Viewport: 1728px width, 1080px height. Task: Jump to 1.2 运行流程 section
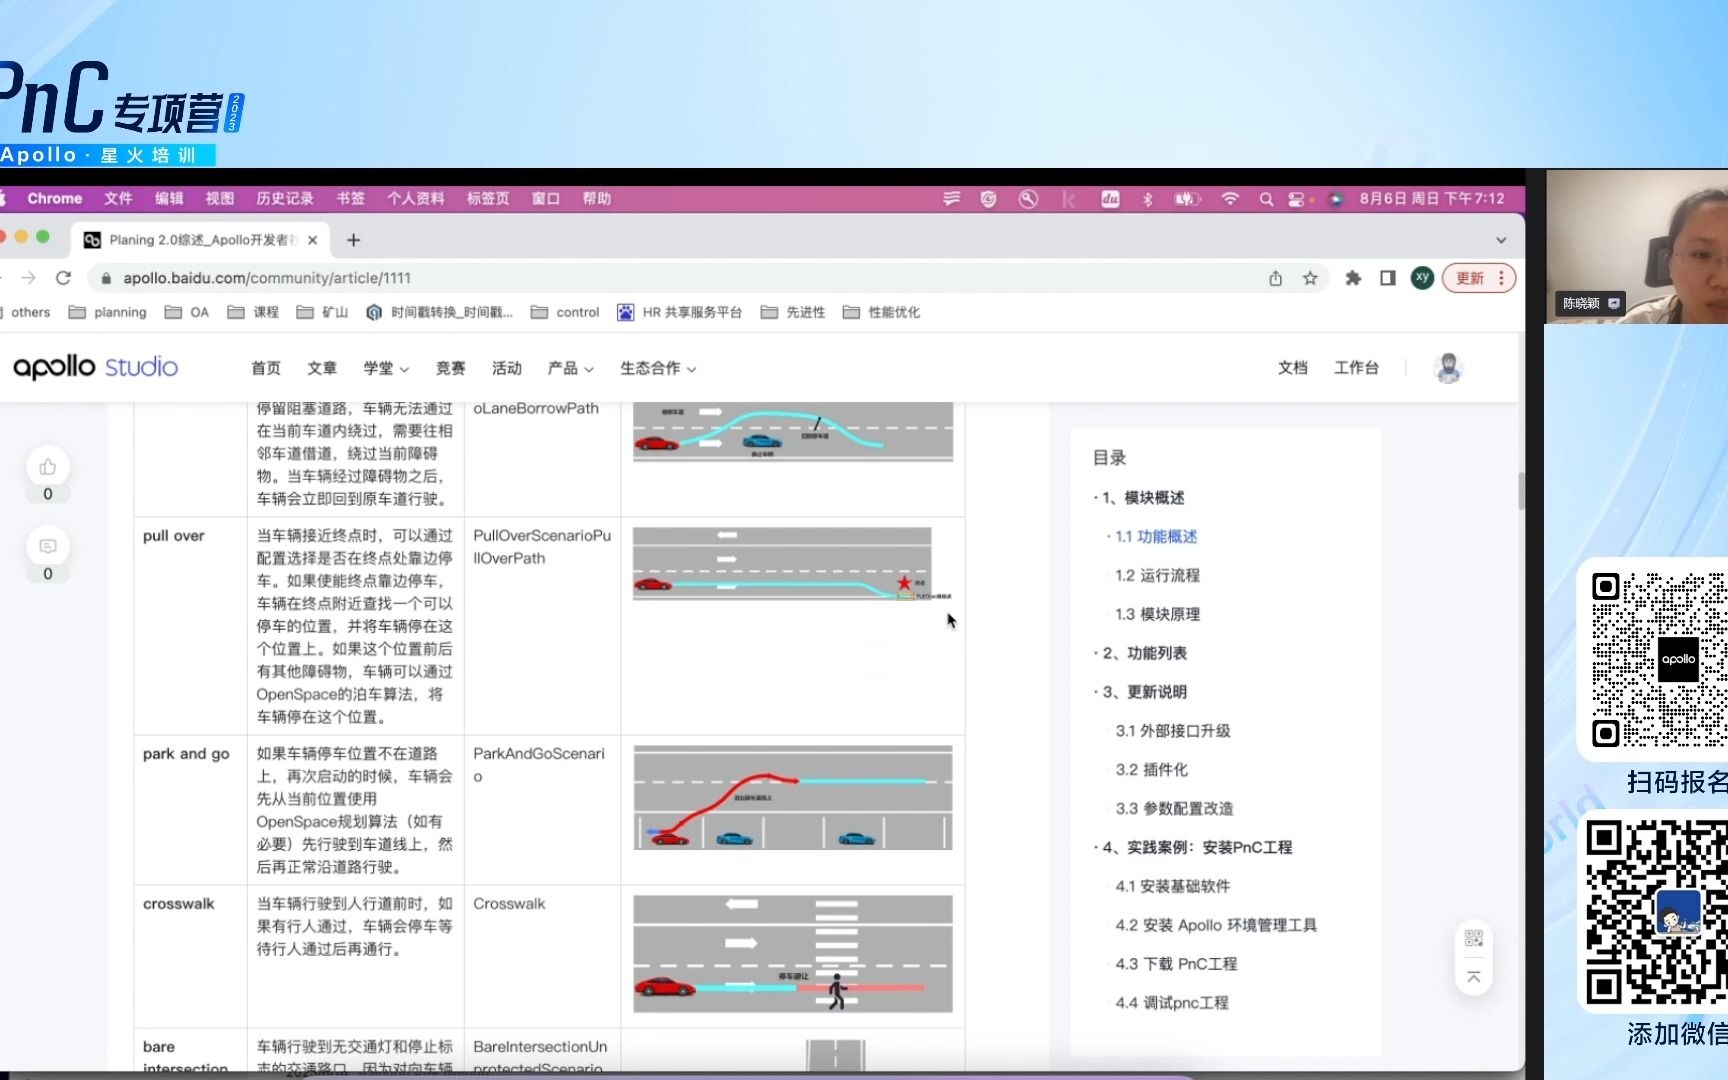pos(1157,576)
